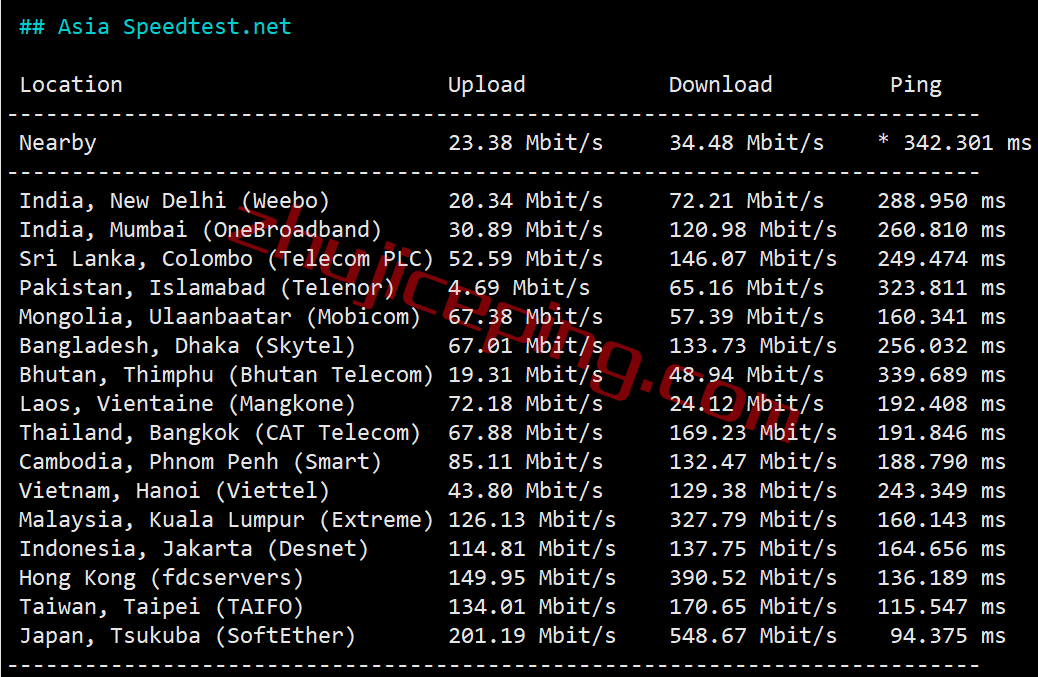Screen dimensions: 1038x677
Task: Click Mongolia, Ulaanbaatar (Mobicom) entry
Action: coord(220,317)
